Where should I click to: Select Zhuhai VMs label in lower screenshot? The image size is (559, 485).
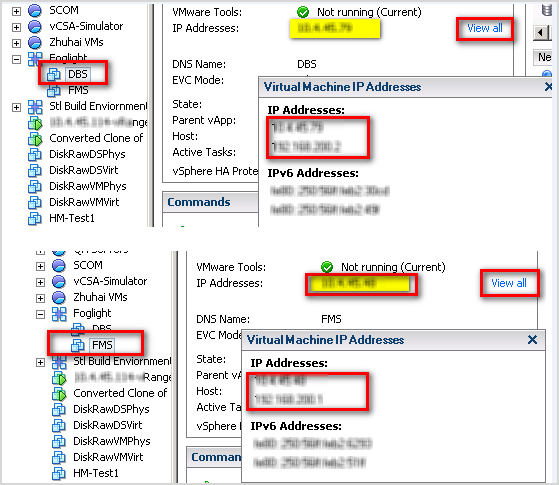[x=100, y=297]
